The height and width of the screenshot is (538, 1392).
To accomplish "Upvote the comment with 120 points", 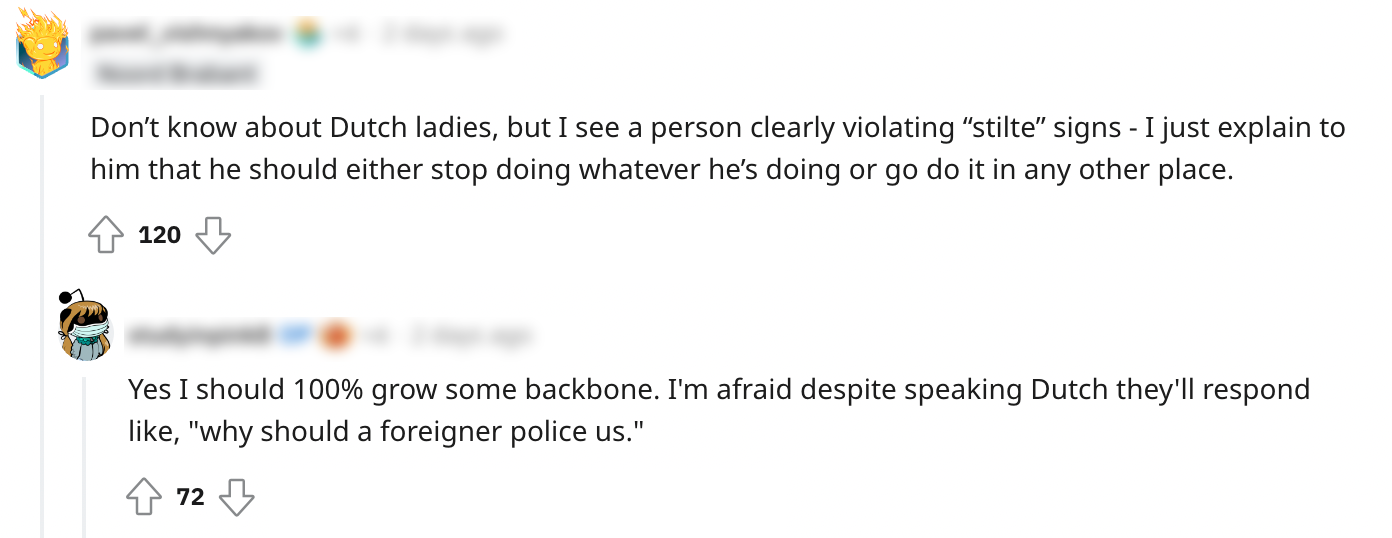I will coord(105,236).
